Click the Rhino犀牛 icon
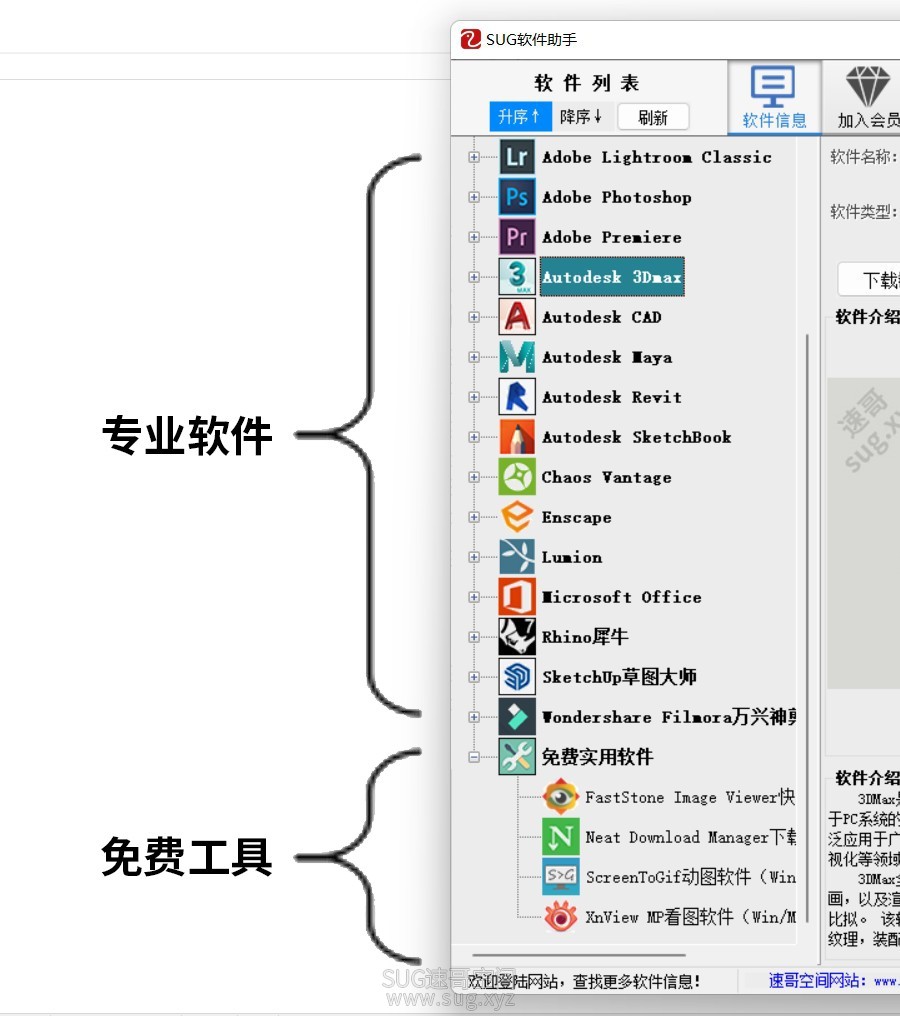Screen dimensions: 900x1016 pos(517,637)
